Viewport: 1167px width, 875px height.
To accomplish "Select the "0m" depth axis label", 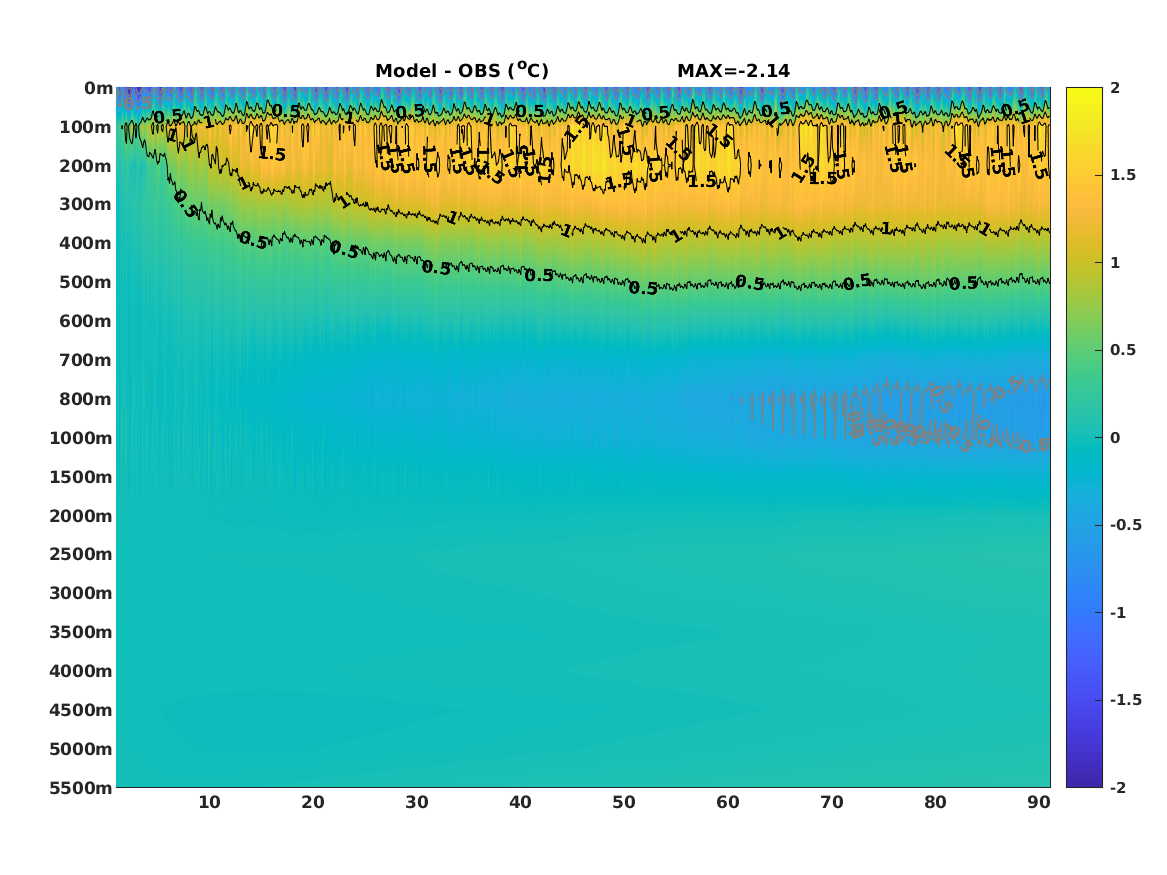I will click(98, 89).
